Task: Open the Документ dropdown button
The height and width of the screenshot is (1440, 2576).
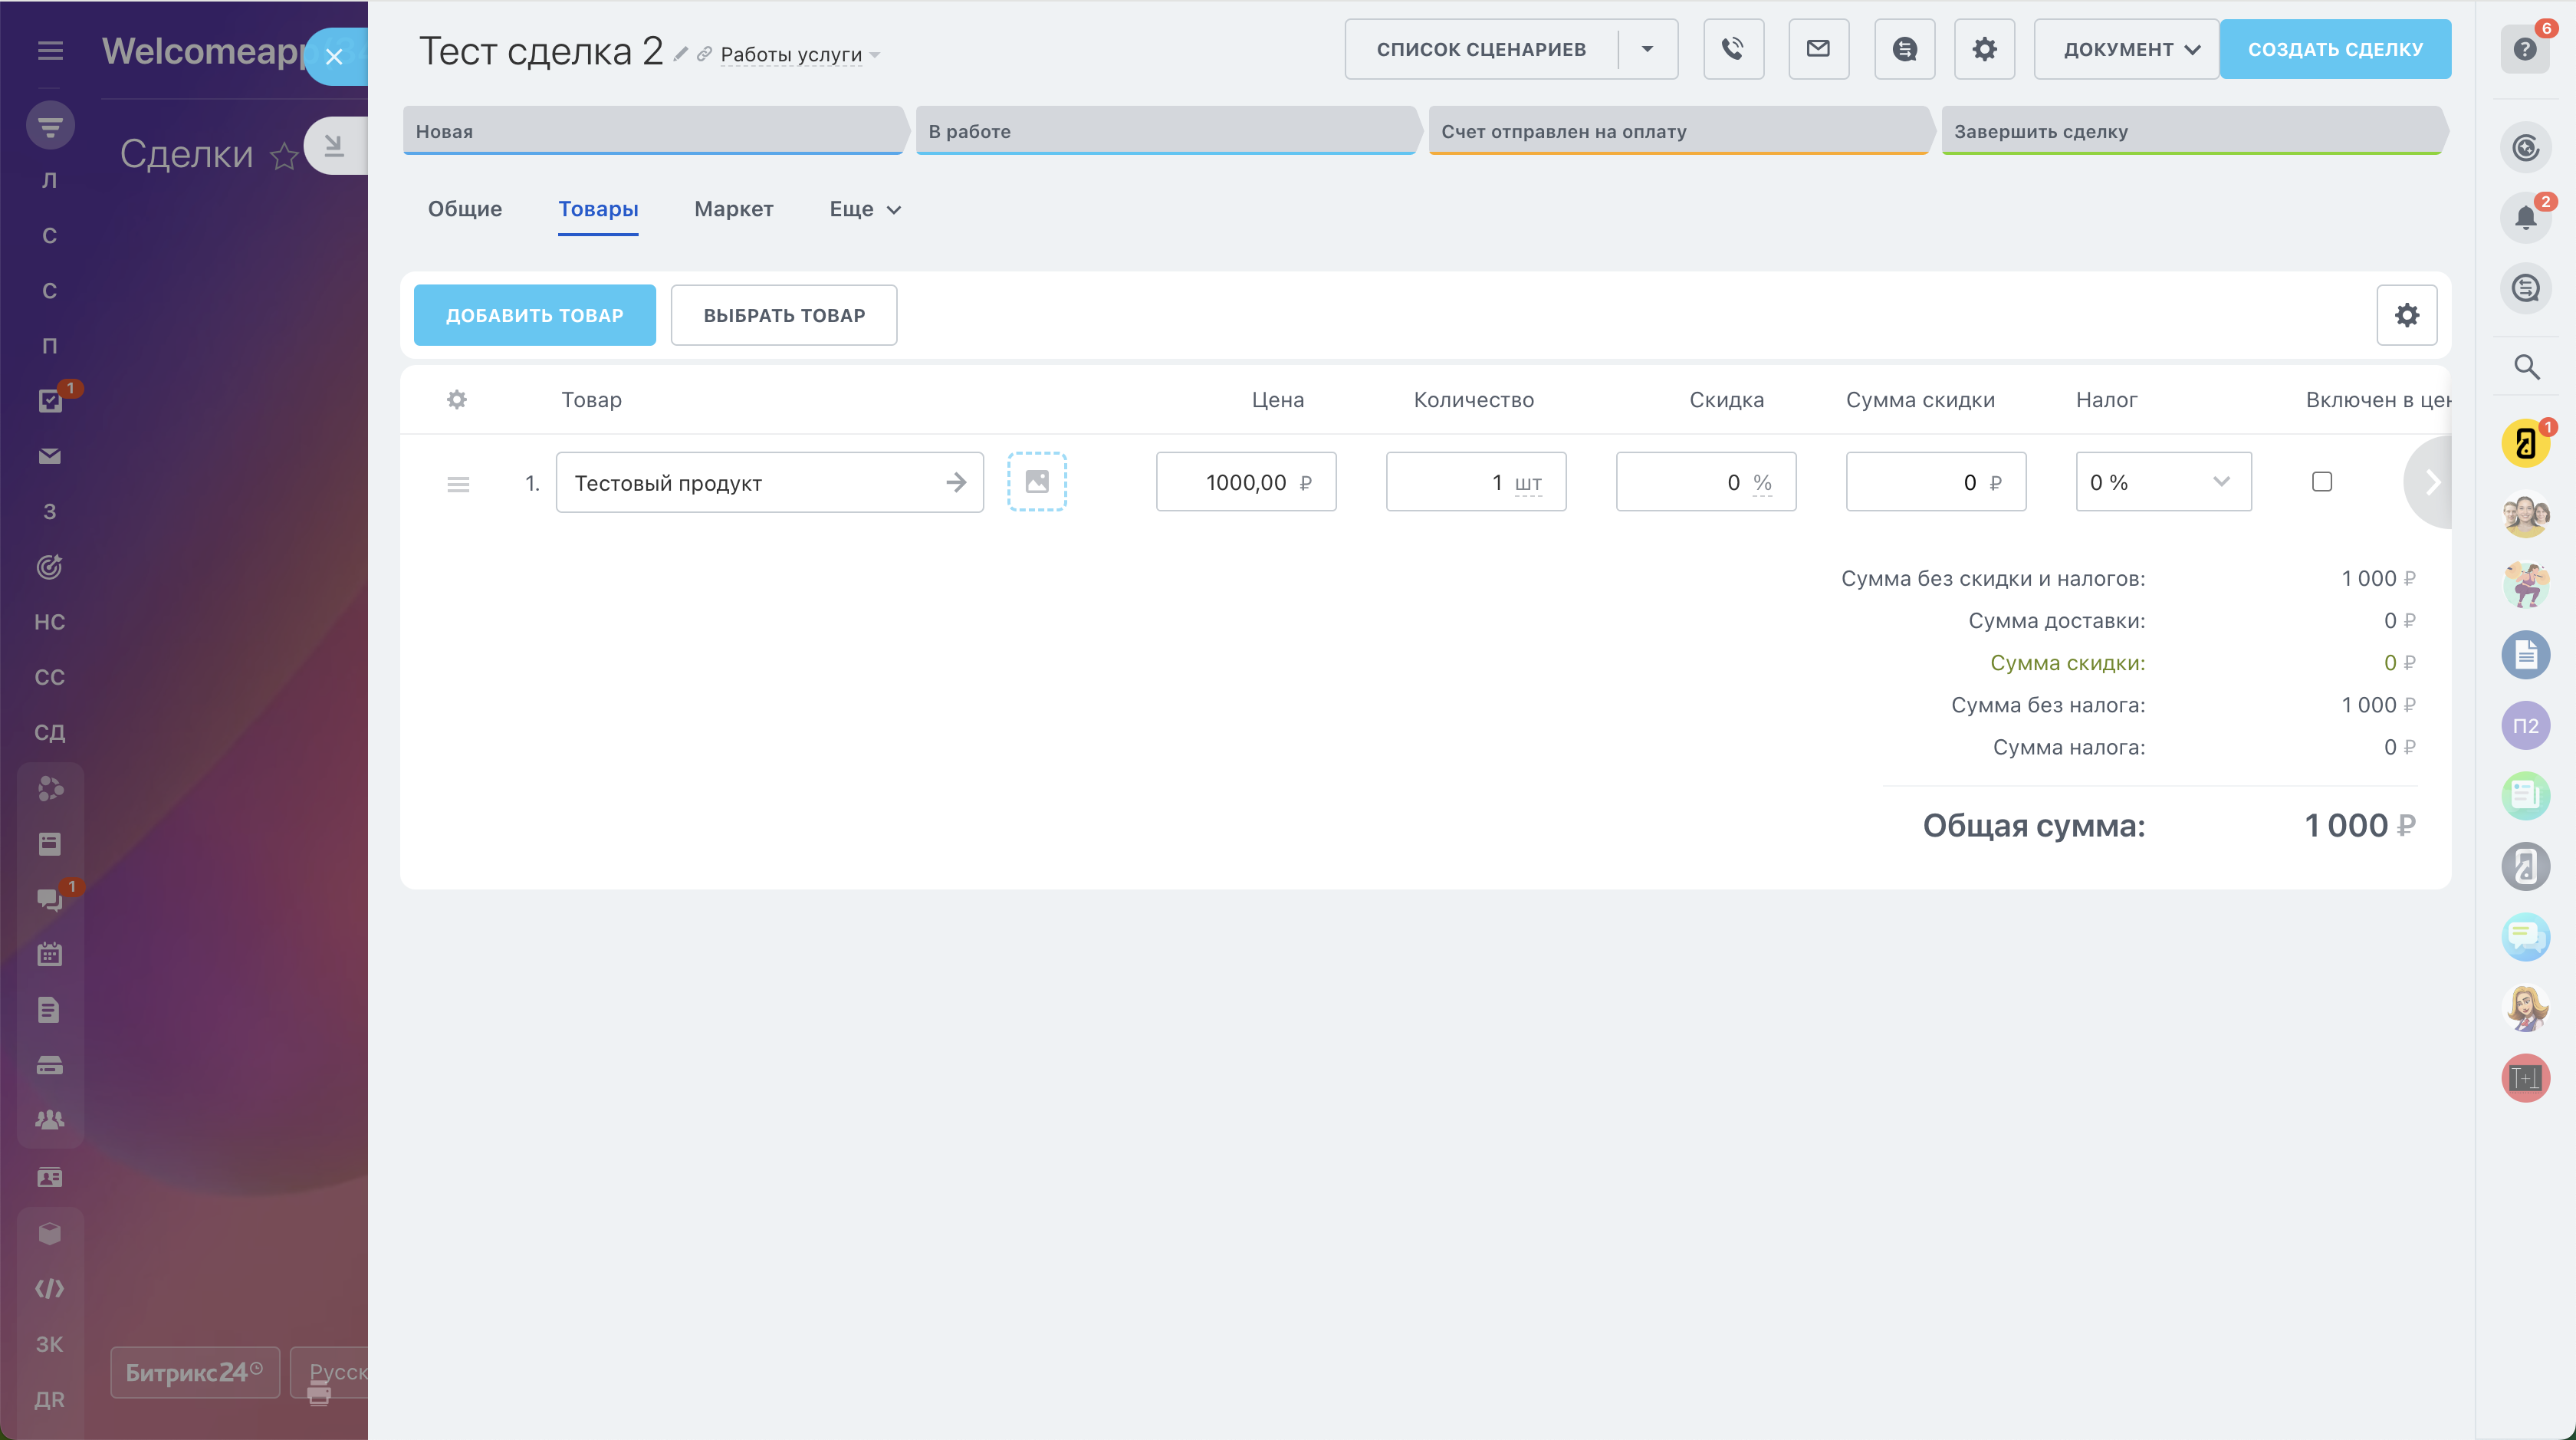Action: (x=2127, y=49)
